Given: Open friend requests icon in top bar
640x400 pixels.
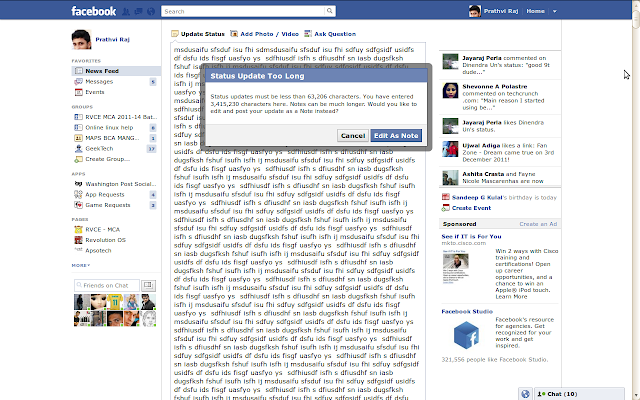Looking at the screenshot, I should [126, 11].
